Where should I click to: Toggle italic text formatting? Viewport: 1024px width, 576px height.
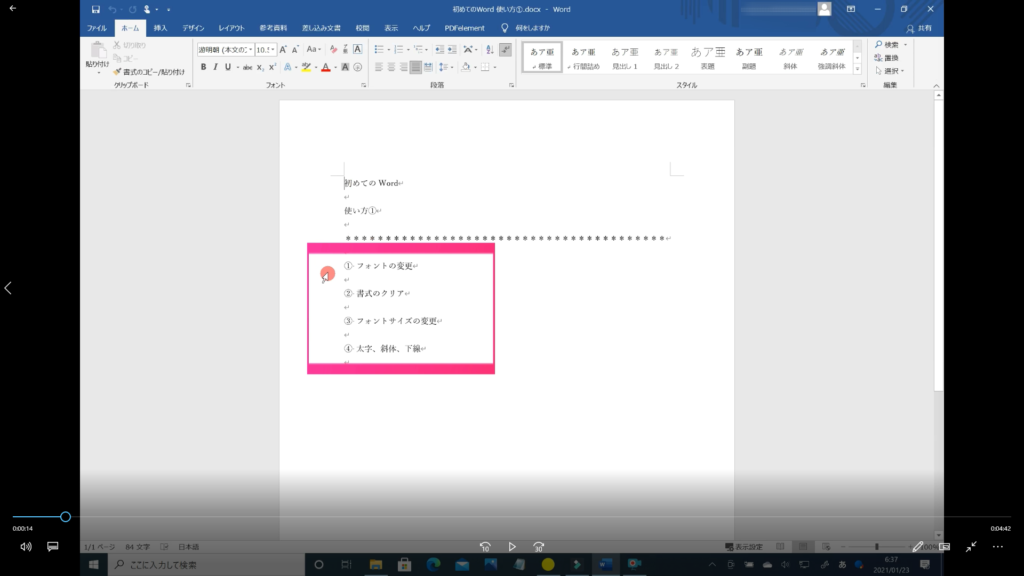[215, 67]
